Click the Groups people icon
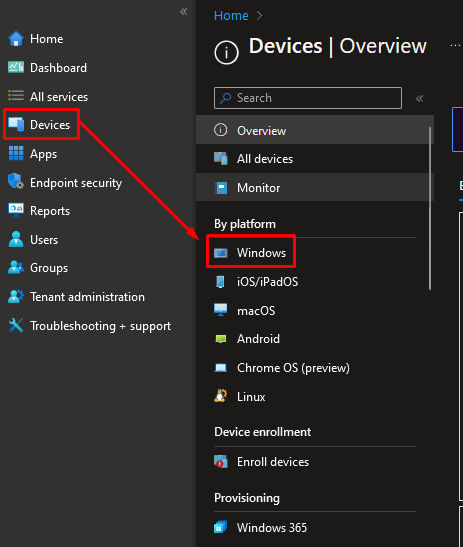 [x=16, y=268]
